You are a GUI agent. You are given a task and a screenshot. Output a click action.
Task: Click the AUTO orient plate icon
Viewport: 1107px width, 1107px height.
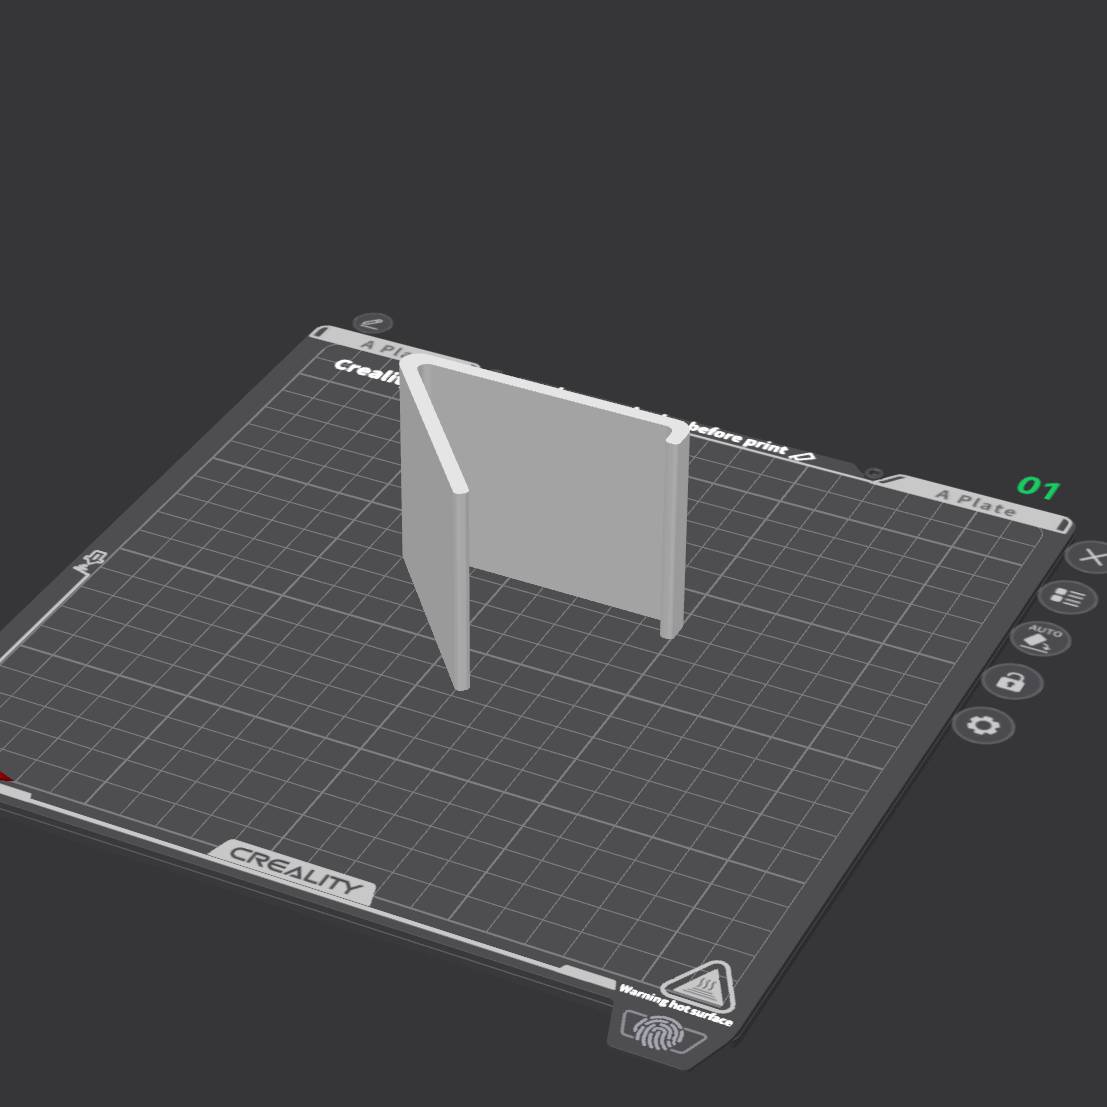[1040, 639]
